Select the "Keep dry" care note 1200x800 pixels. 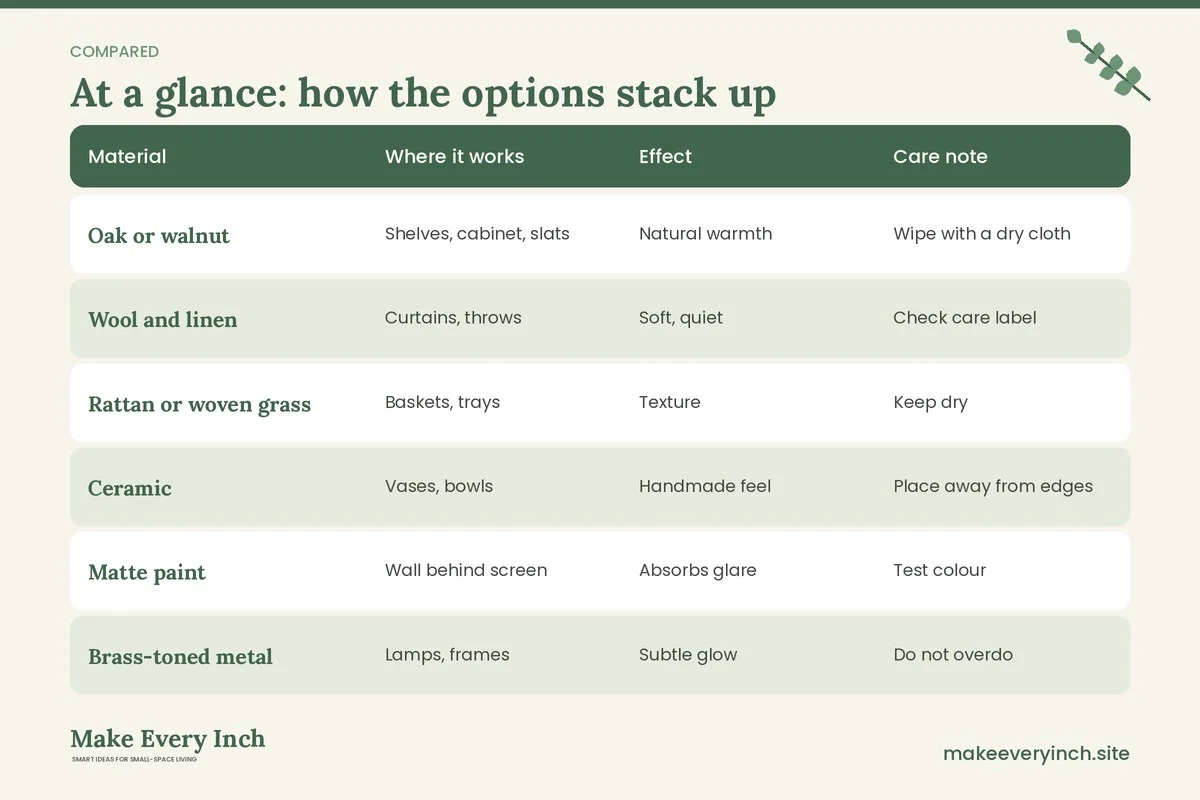click(x=930, y=402)
